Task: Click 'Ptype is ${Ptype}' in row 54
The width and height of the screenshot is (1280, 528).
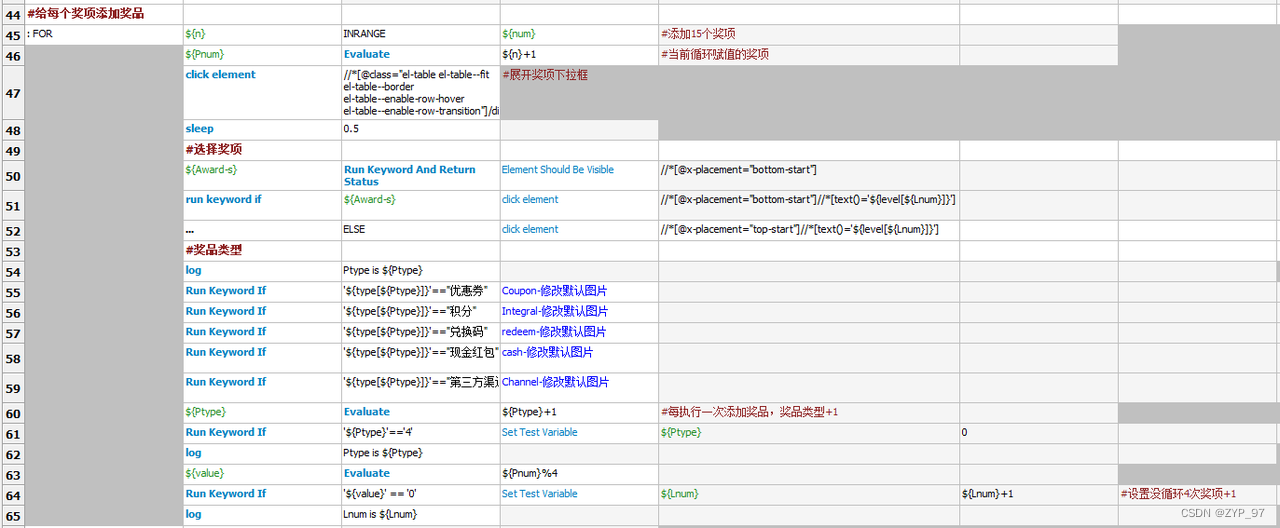Action: [x=420, y=271]
